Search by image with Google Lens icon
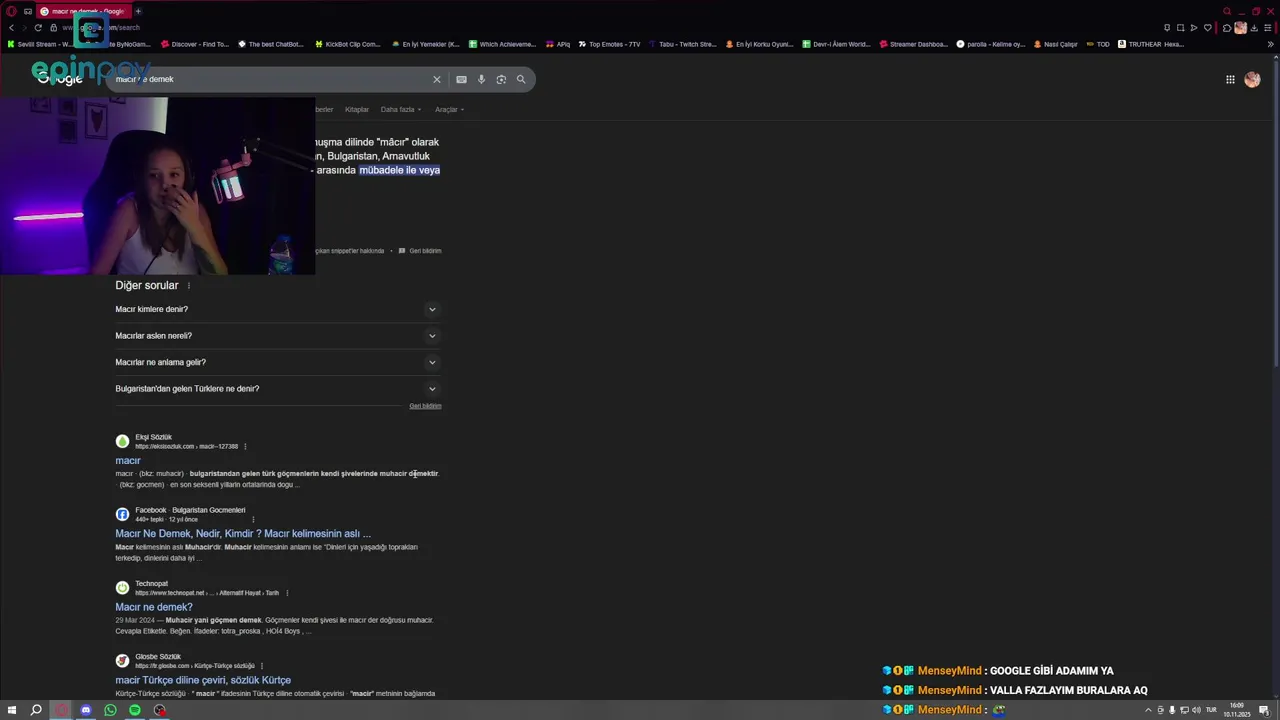 pyautogui.click(x=501, y=79)
